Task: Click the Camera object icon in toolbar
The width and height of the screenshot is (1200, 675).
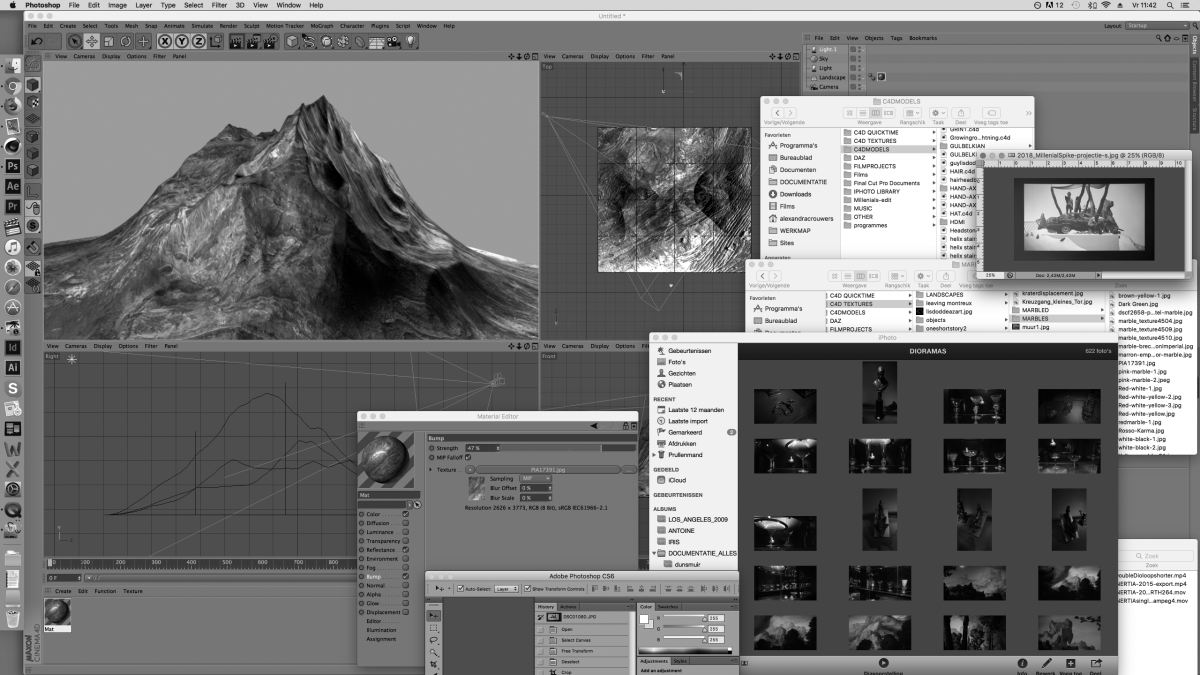Action: tap(393, 41)
